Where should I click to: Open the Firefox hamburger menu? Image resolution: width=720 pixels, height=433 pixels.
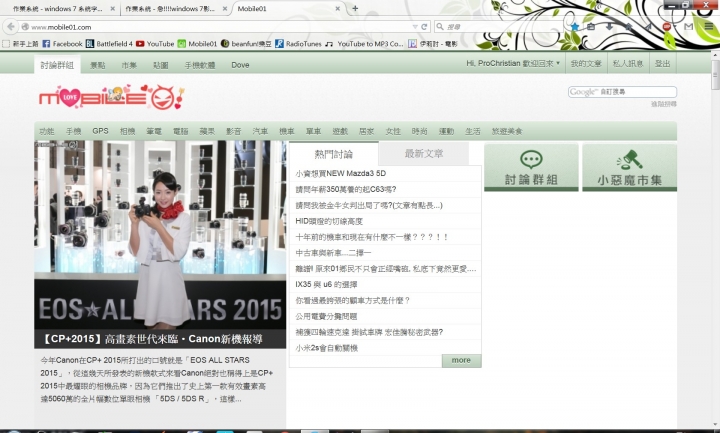[709, 27]
